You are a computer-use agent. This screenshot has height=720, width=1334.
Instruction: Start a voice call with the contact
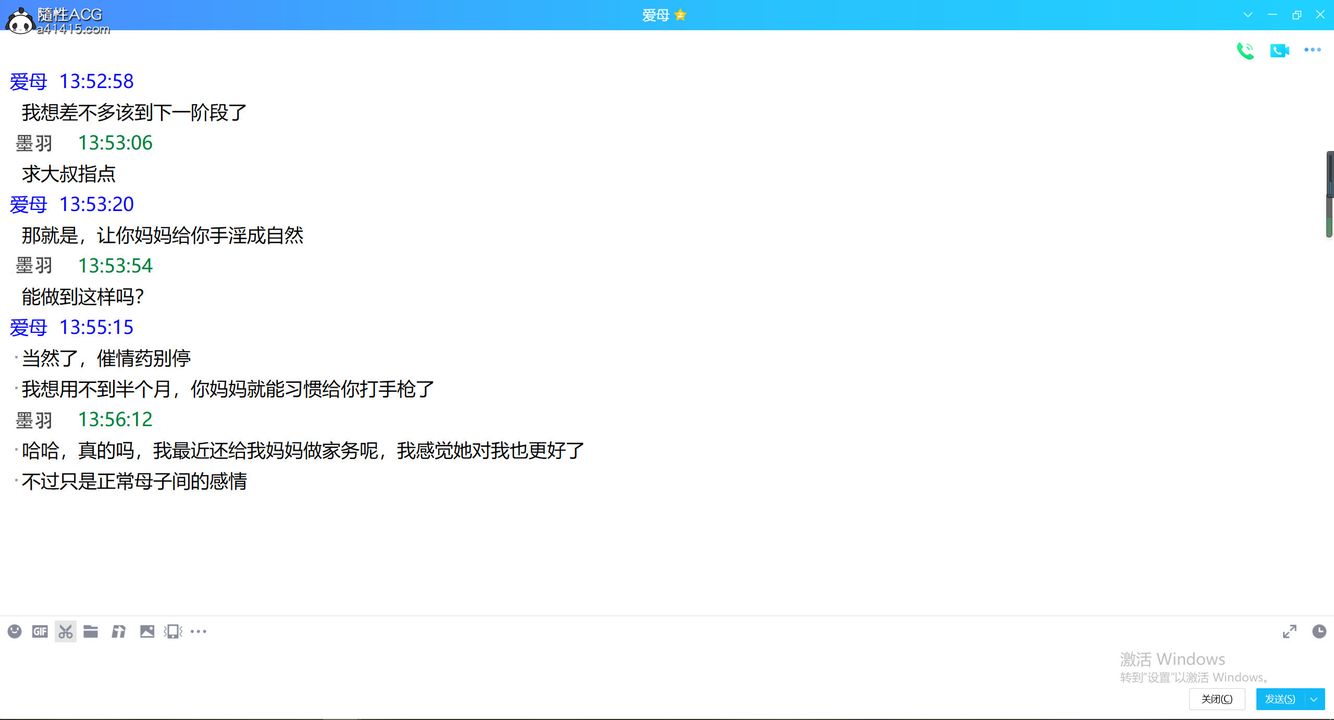click(x=1245, y=51)
